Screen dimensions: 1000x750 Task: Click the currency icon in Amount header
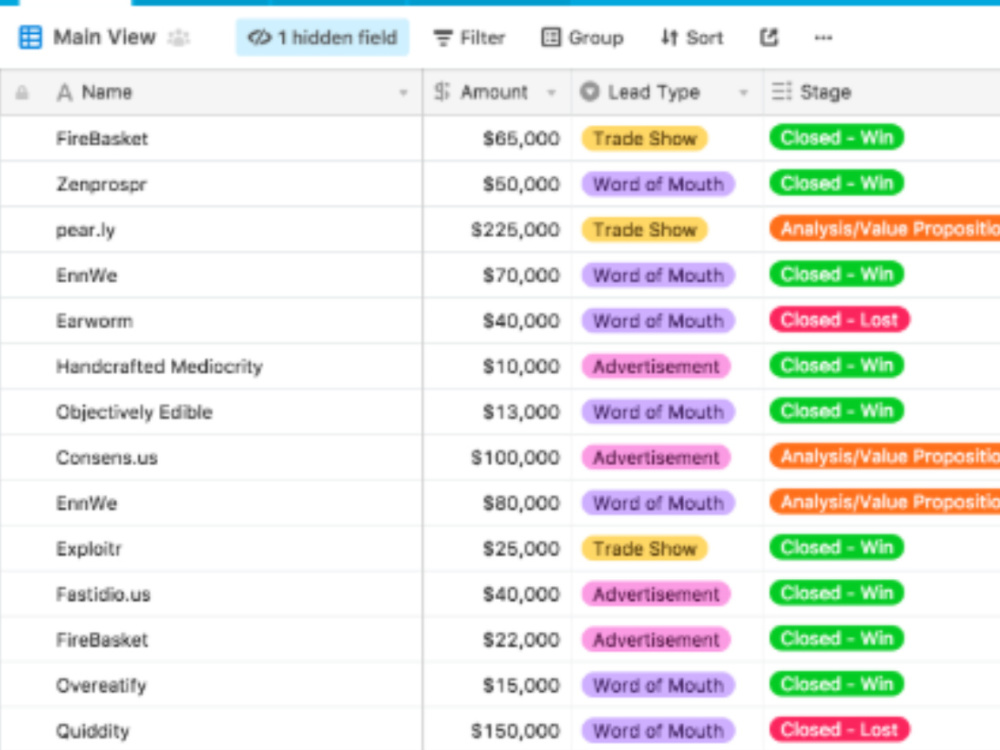(442, 92)
